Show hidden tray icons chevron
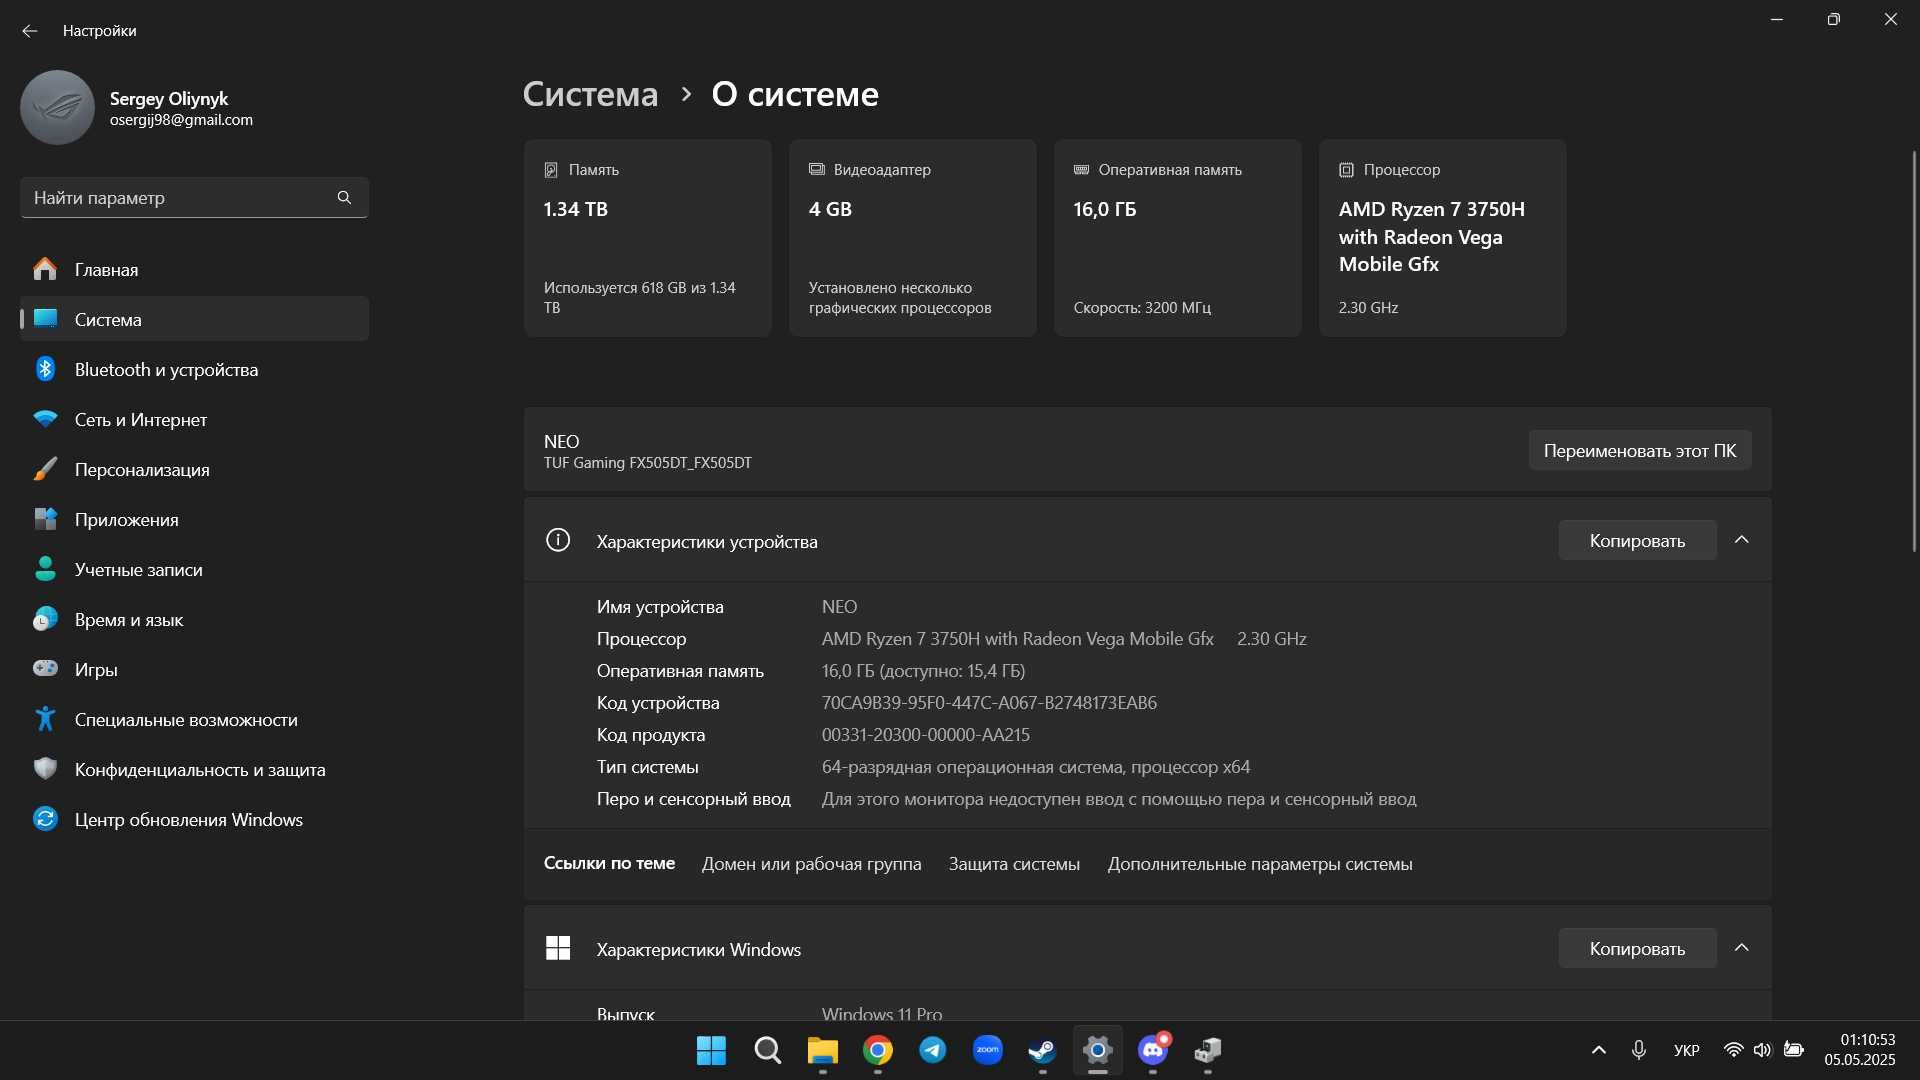The width and height of the screenshot is (1920, 1080). tap(1598, 1050)
